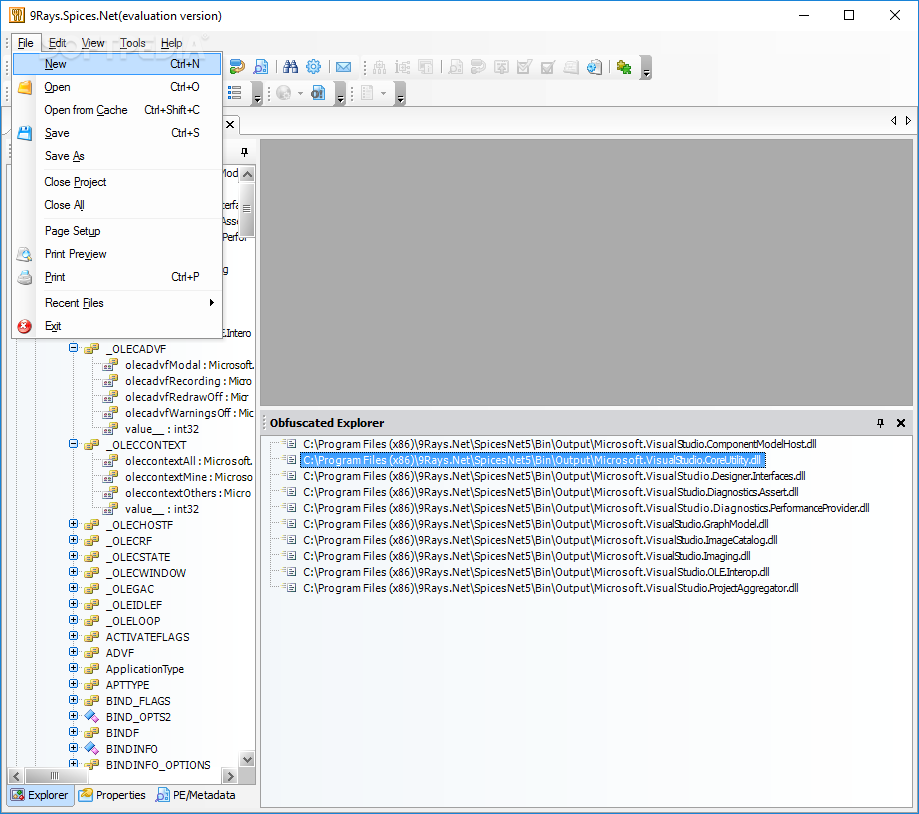Switch to the PE/Metadata tab
The height and width of the screenshot is (814, 919).
[196, 795]
